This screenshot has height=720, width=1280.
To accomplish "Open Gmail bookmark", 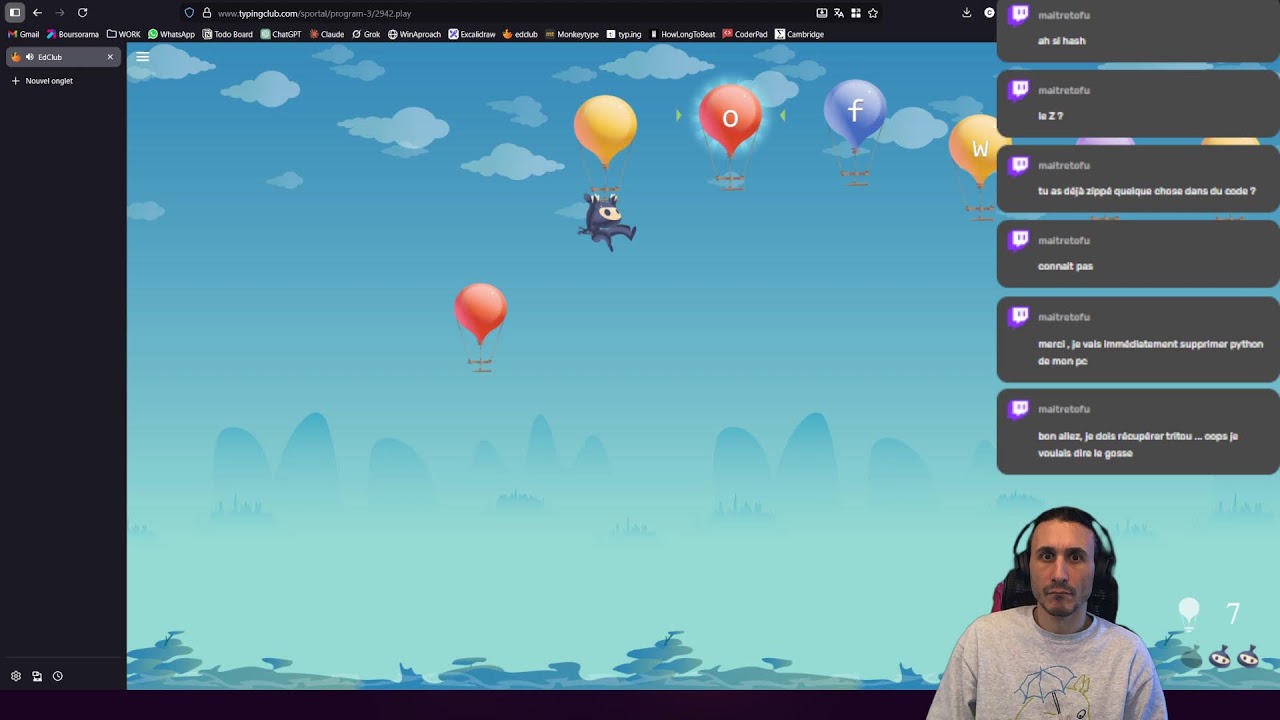I will (x=24, y=34).
